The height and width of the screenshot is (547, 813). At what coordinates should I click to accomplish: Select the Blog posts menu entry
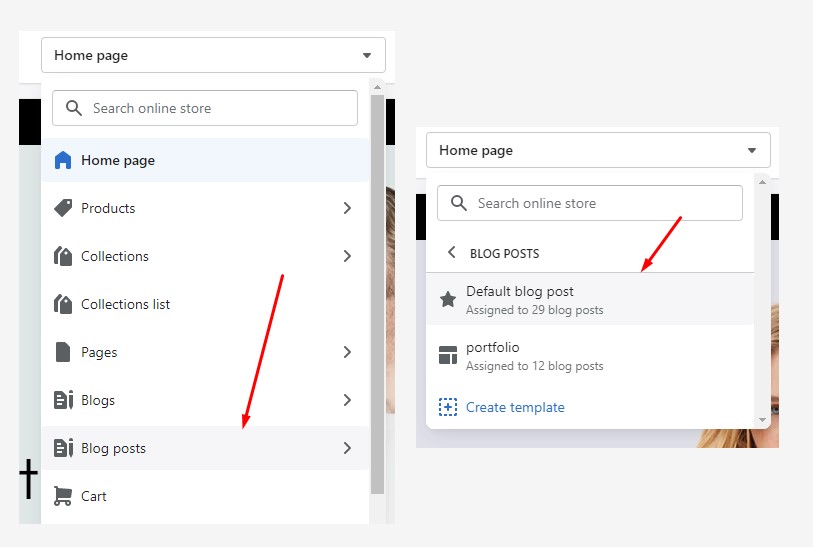point(113,448)
